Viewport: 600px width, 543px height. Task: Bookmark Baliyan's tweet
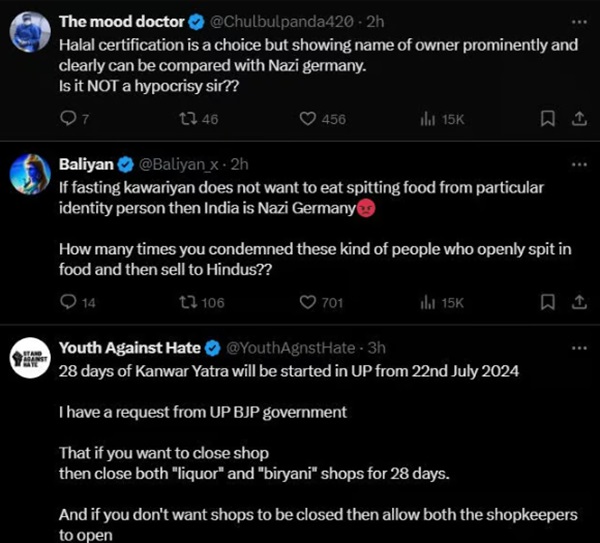pyautogui.click(x=547, y=302)
